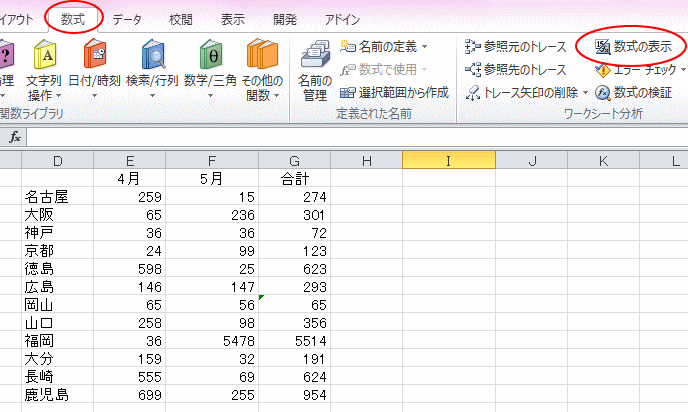Select the 徳島 cell
Image resolution: width=688 pixels, height=412 pixels.
pyautogui.click(x=57, y=269)
